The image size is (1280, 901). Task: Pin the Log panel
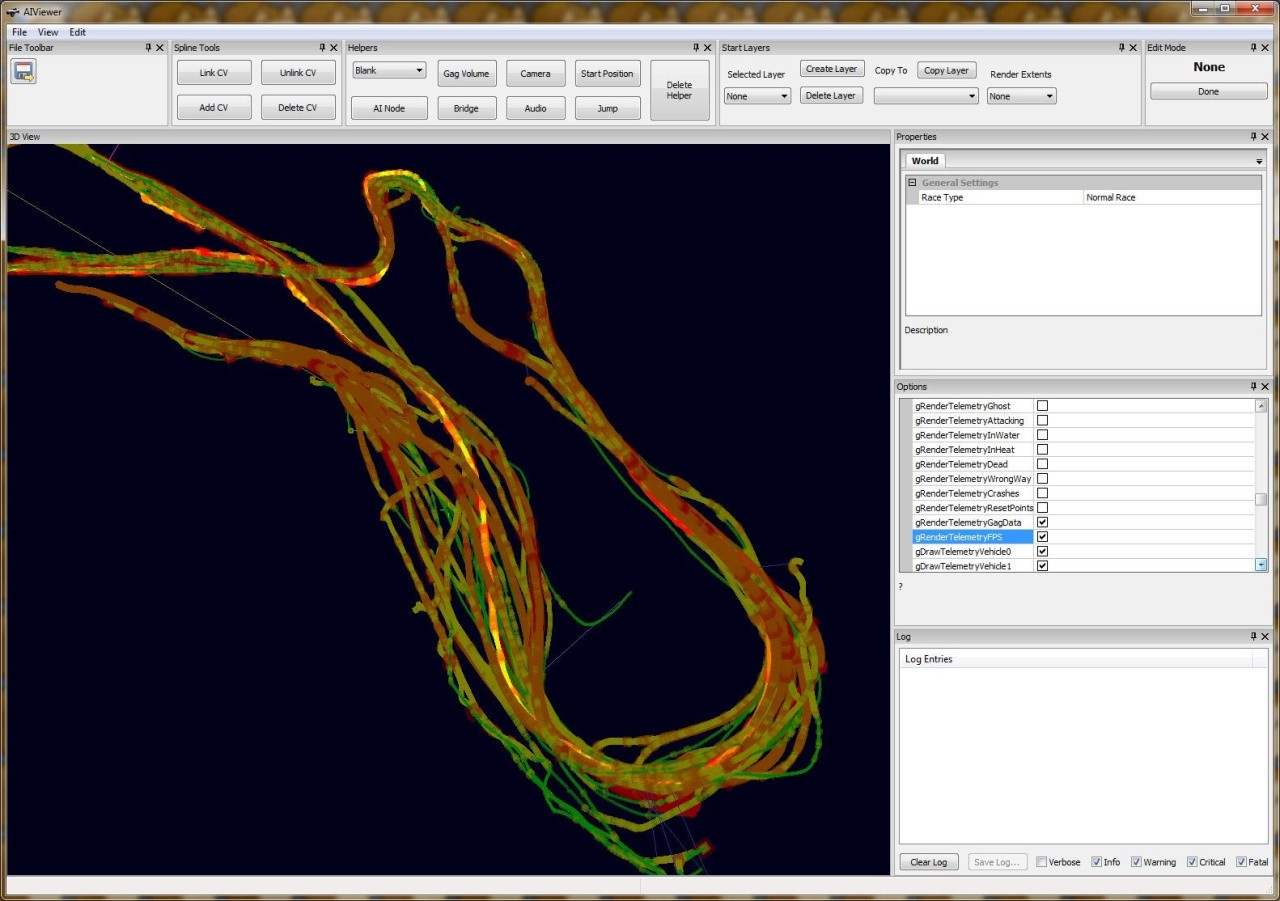click(1253, 636)
